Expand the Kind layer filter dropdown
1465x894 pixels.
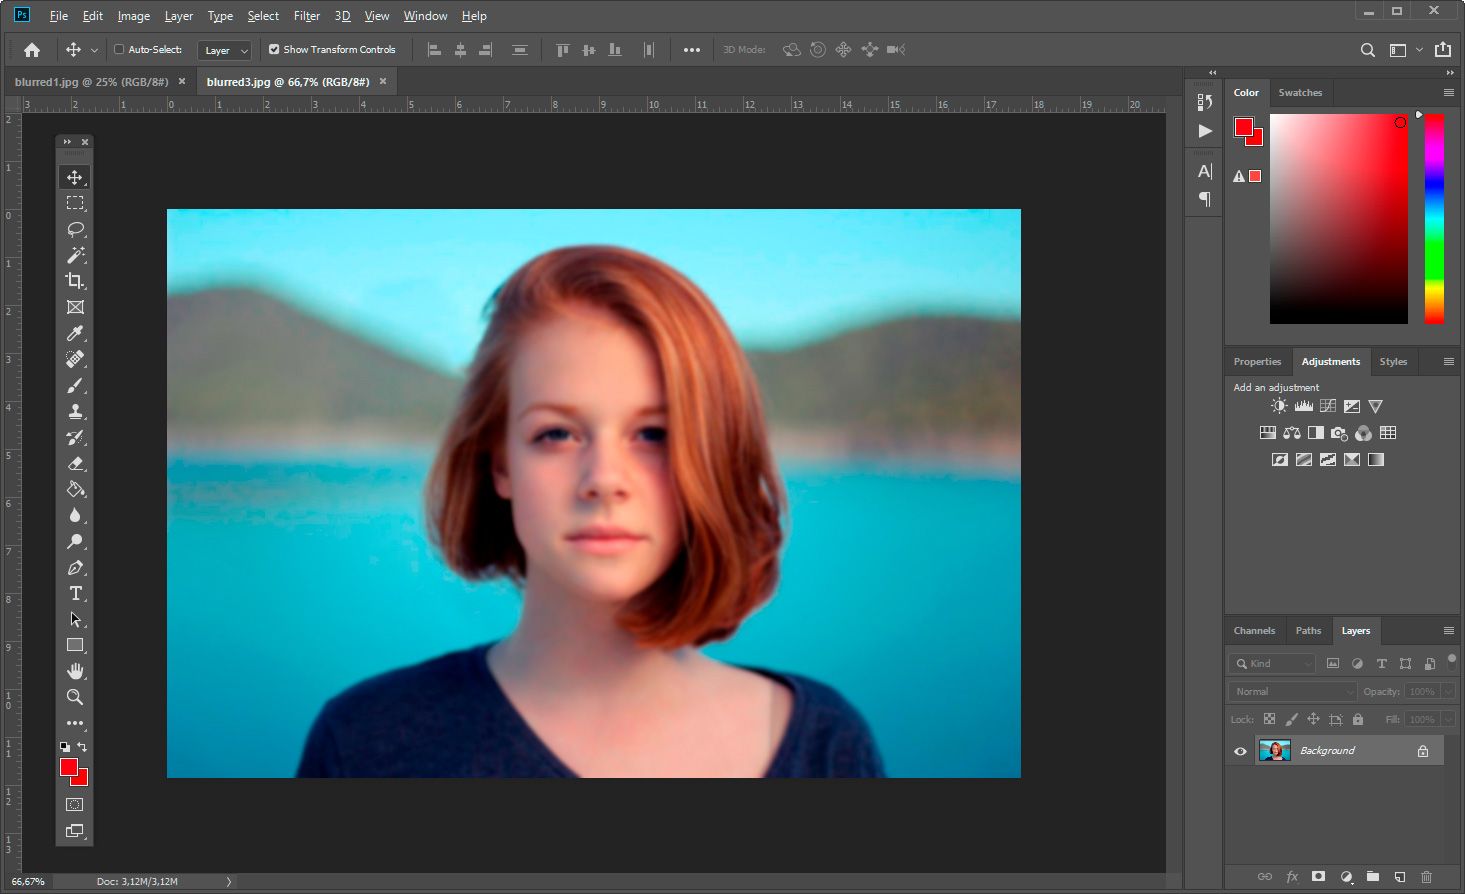point(1273,663)
